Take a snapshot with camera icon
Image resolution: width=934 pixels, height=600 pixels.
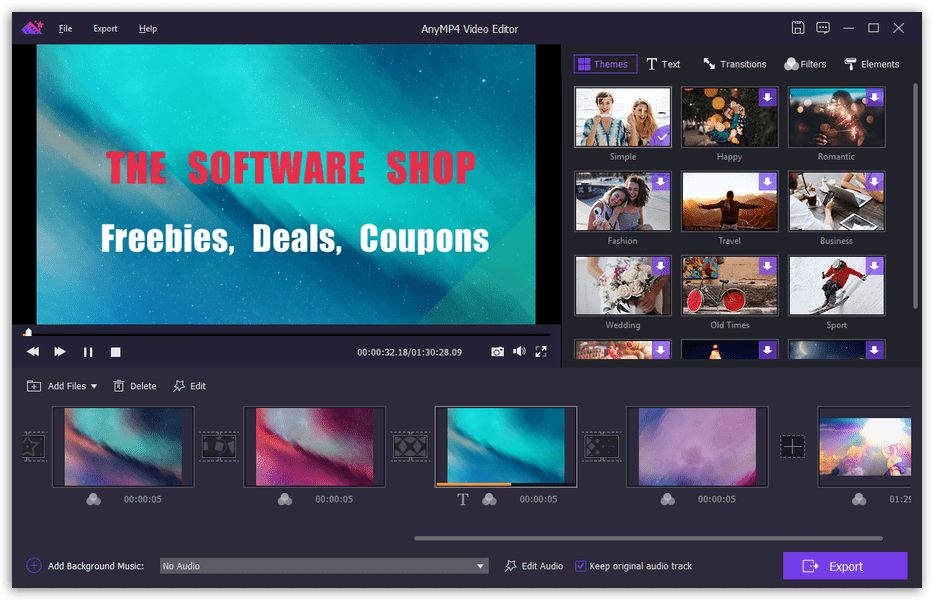coord(497,352)
